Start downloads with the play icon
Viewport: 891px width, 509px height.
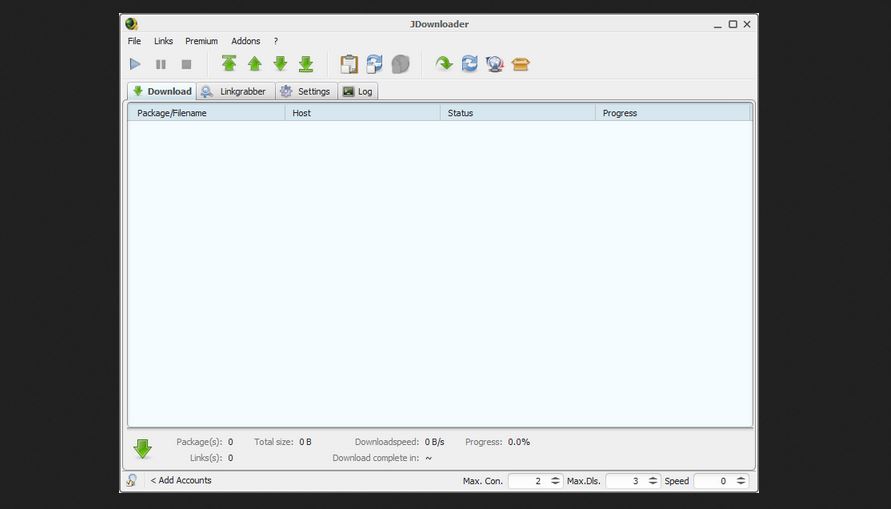[135, 64]
